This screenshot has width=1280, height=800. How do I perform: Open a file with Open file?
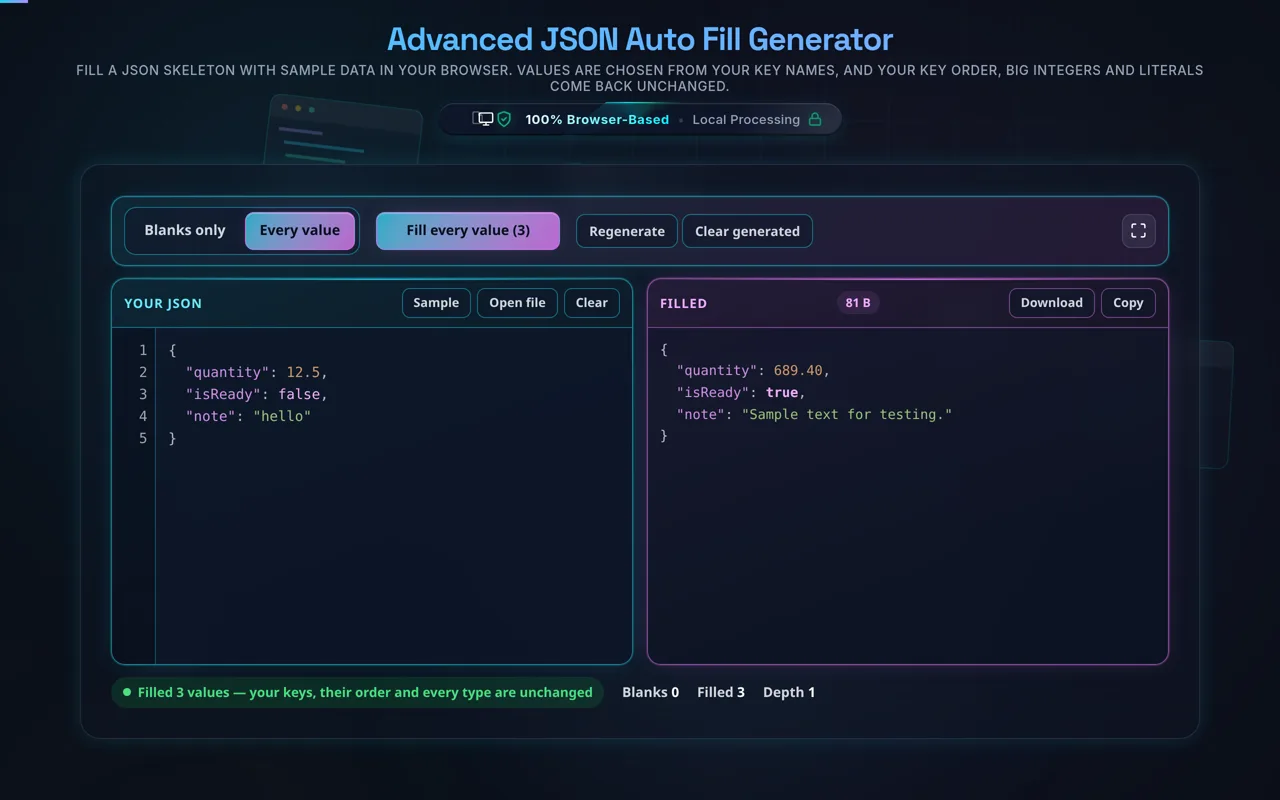point(517,303)
